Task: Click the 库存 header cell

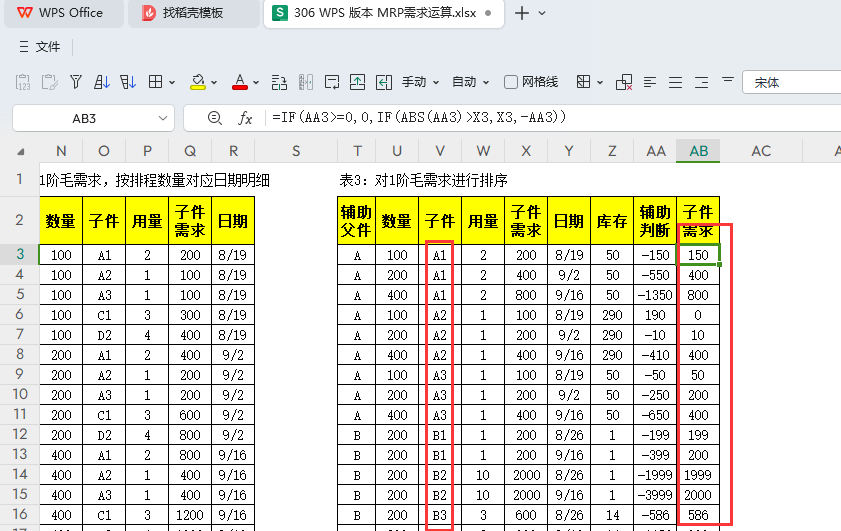Action: [613, 220]
